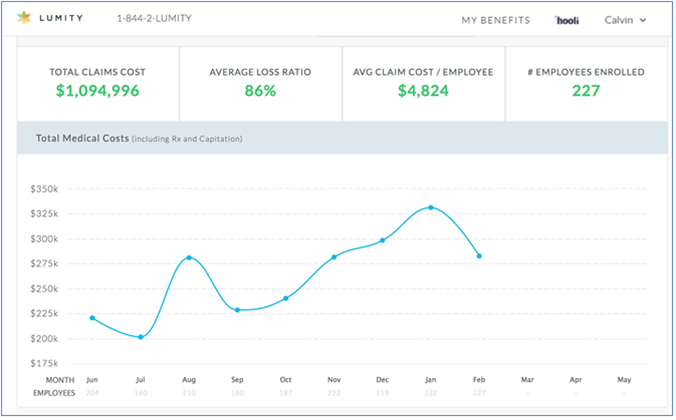Click the 1-844-2-LUMITY phone number
The width and height of the screenshot is (676, 420).
[x=155, y=20]
